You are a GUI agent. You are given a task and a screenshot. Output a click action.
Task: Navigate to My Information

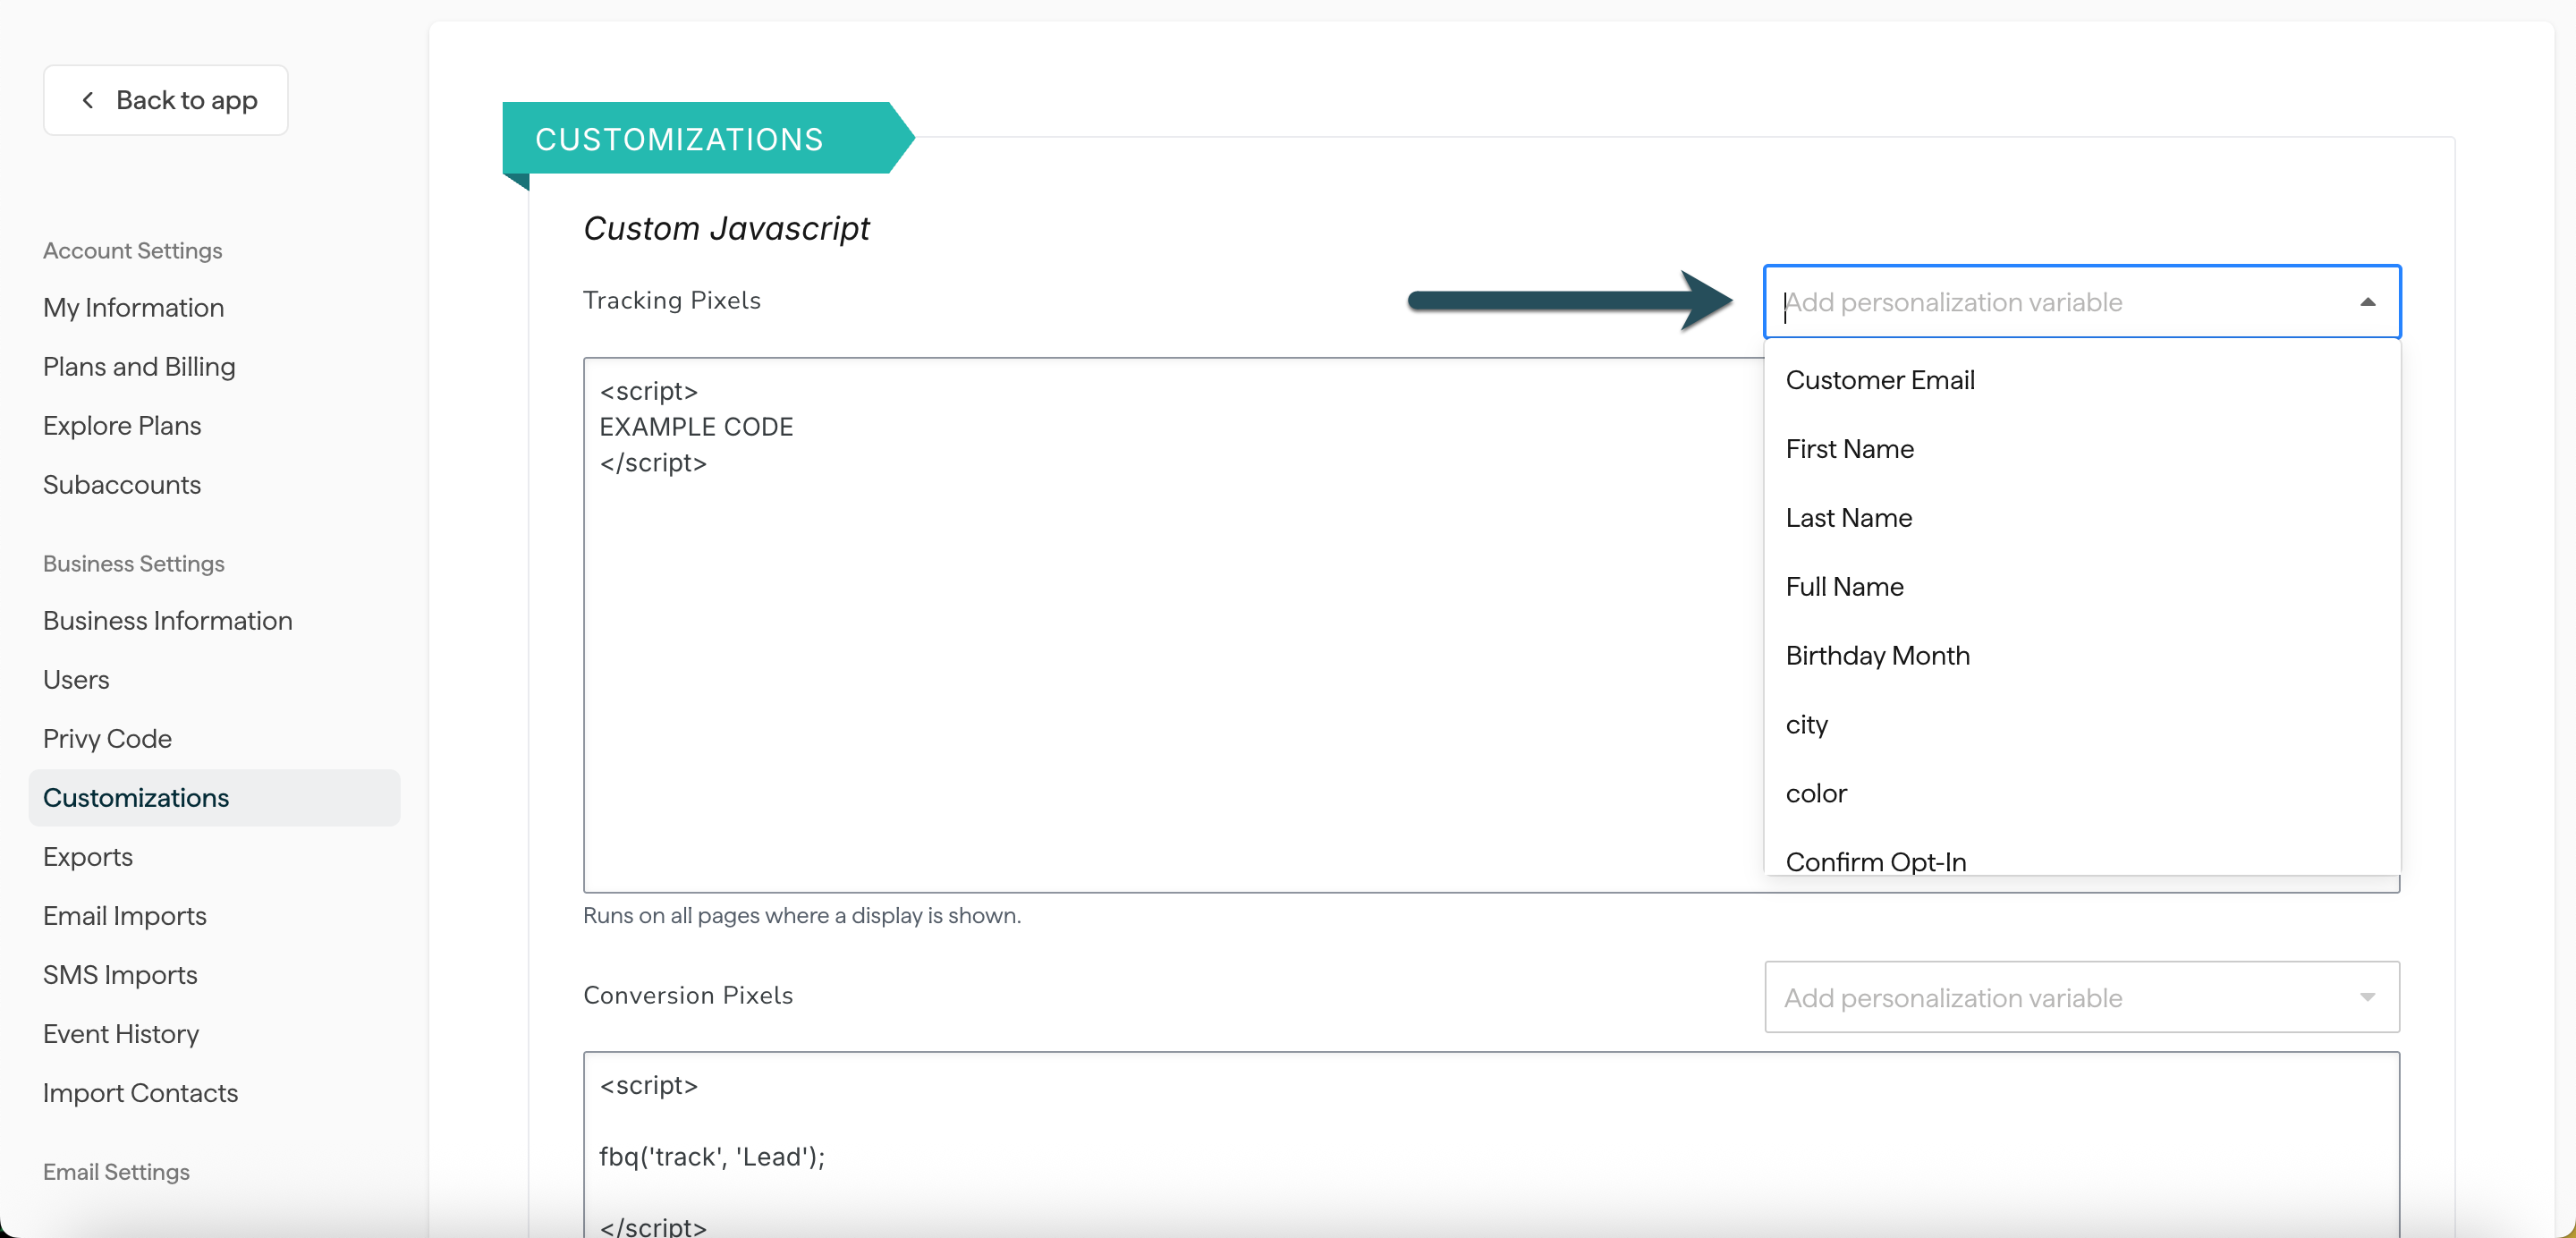click(x=133, y=307)
